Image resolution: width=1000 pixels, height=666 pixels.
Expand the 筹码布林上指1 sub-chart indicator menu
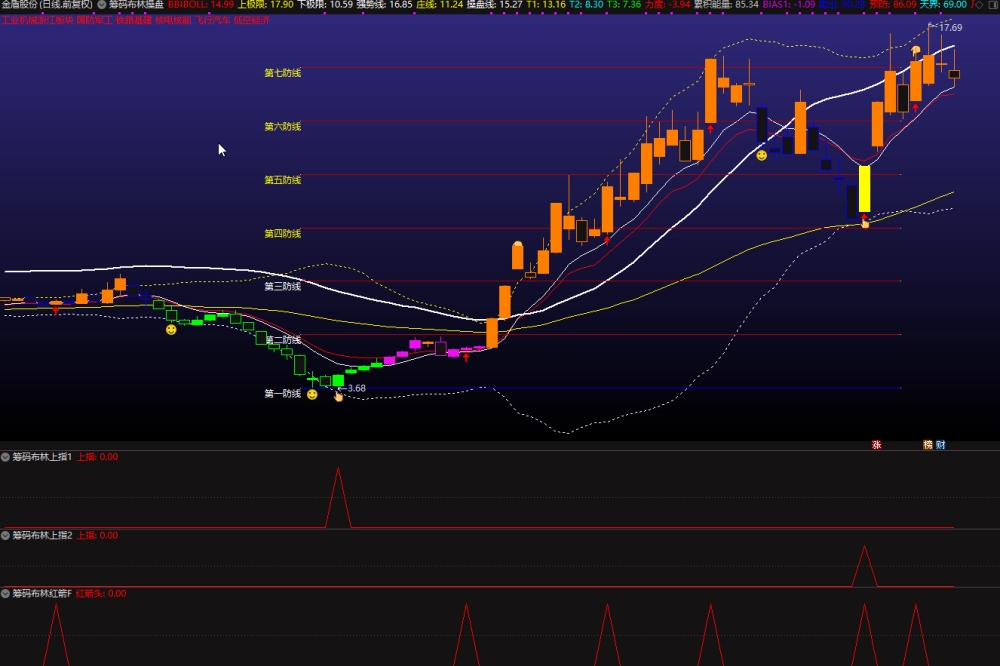[5, 457]
